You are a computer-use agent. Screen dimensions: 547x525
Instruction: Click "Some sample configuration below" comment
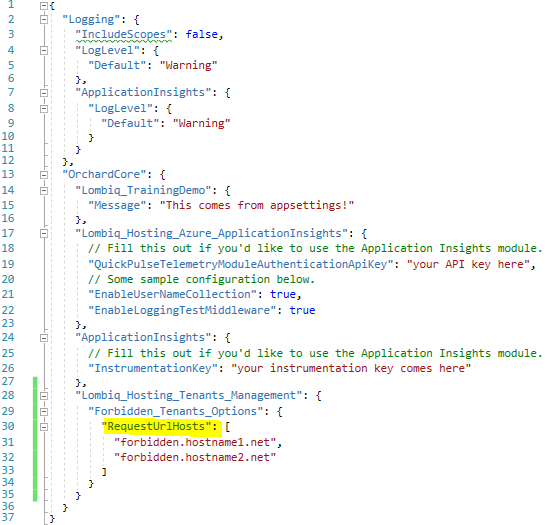[202, 279]
